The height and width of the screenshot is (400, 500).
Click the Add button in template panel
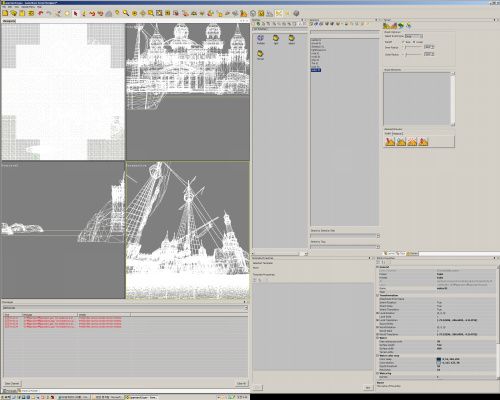367,388
